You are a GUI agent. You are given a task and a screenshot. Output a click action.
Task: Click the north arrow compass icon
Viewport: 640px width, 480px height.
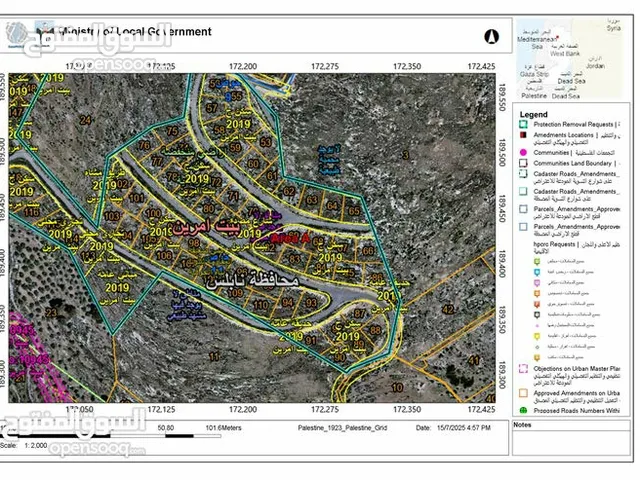[x=491, y=37]
